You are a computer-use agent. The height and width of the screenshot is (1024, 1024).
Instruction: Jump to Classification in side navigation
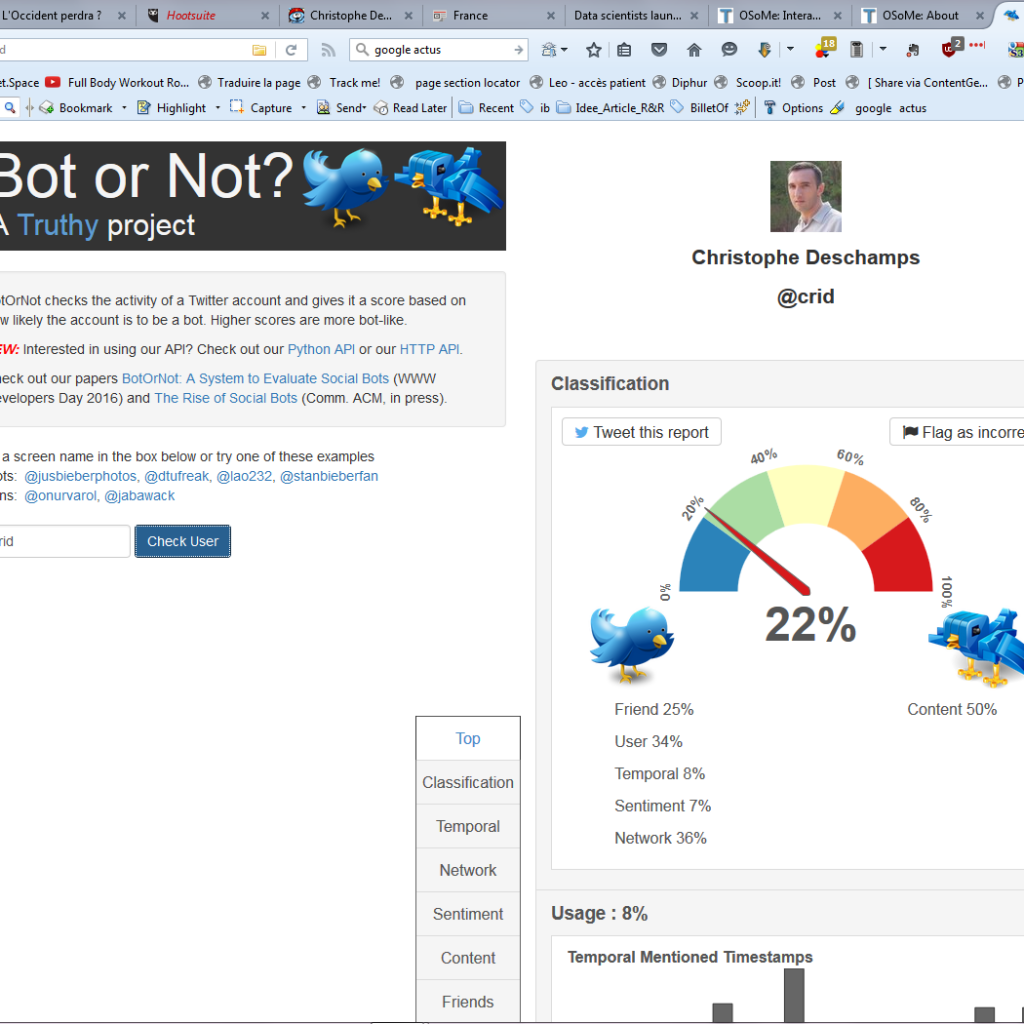[x=468, y=782]
